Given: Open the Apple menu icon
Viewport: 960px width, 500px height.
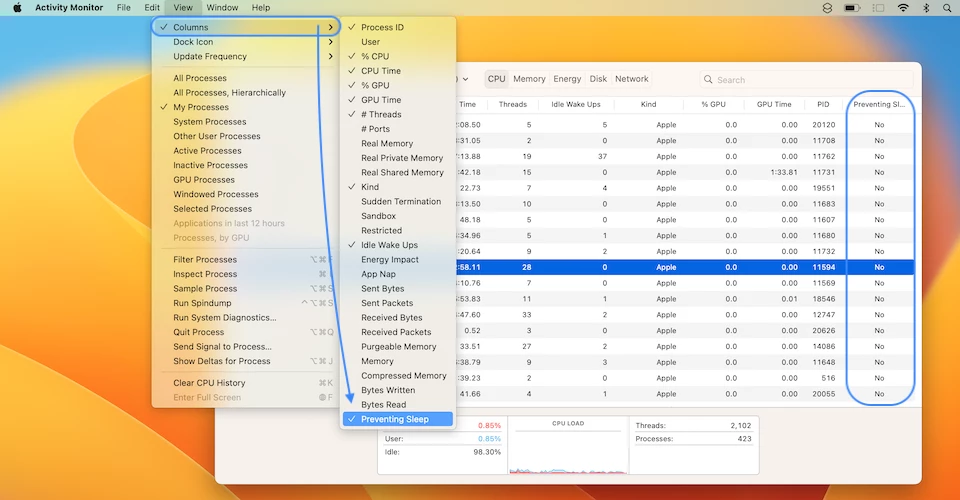Looking at the screenshot, I should 17,8.
